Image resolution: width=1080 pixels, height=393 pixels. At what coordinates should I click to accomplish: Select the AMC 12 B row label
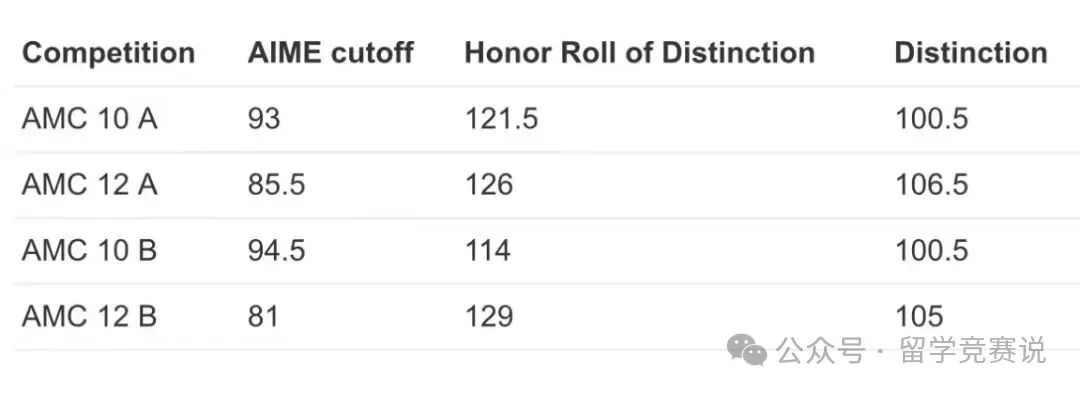coord(90,316)
